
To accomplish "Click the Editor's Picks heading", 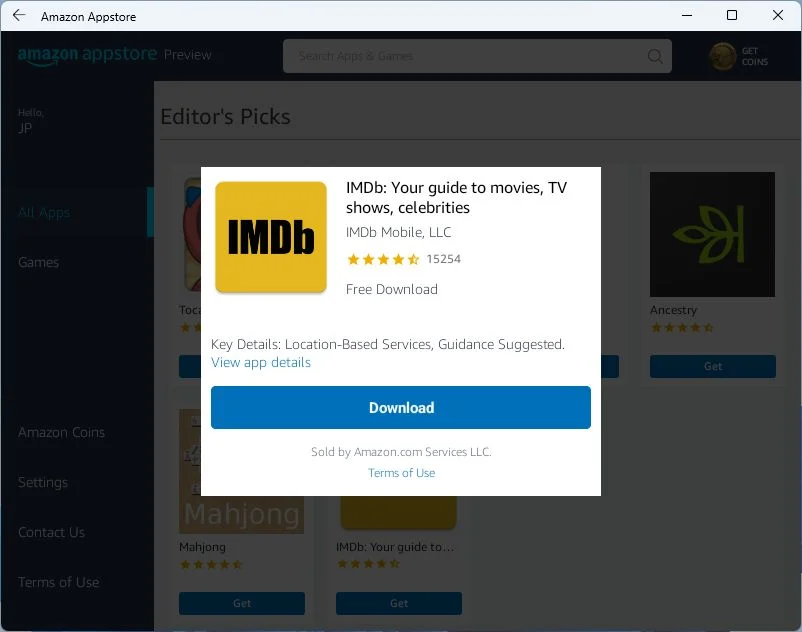I will click(x=226, y=117).
